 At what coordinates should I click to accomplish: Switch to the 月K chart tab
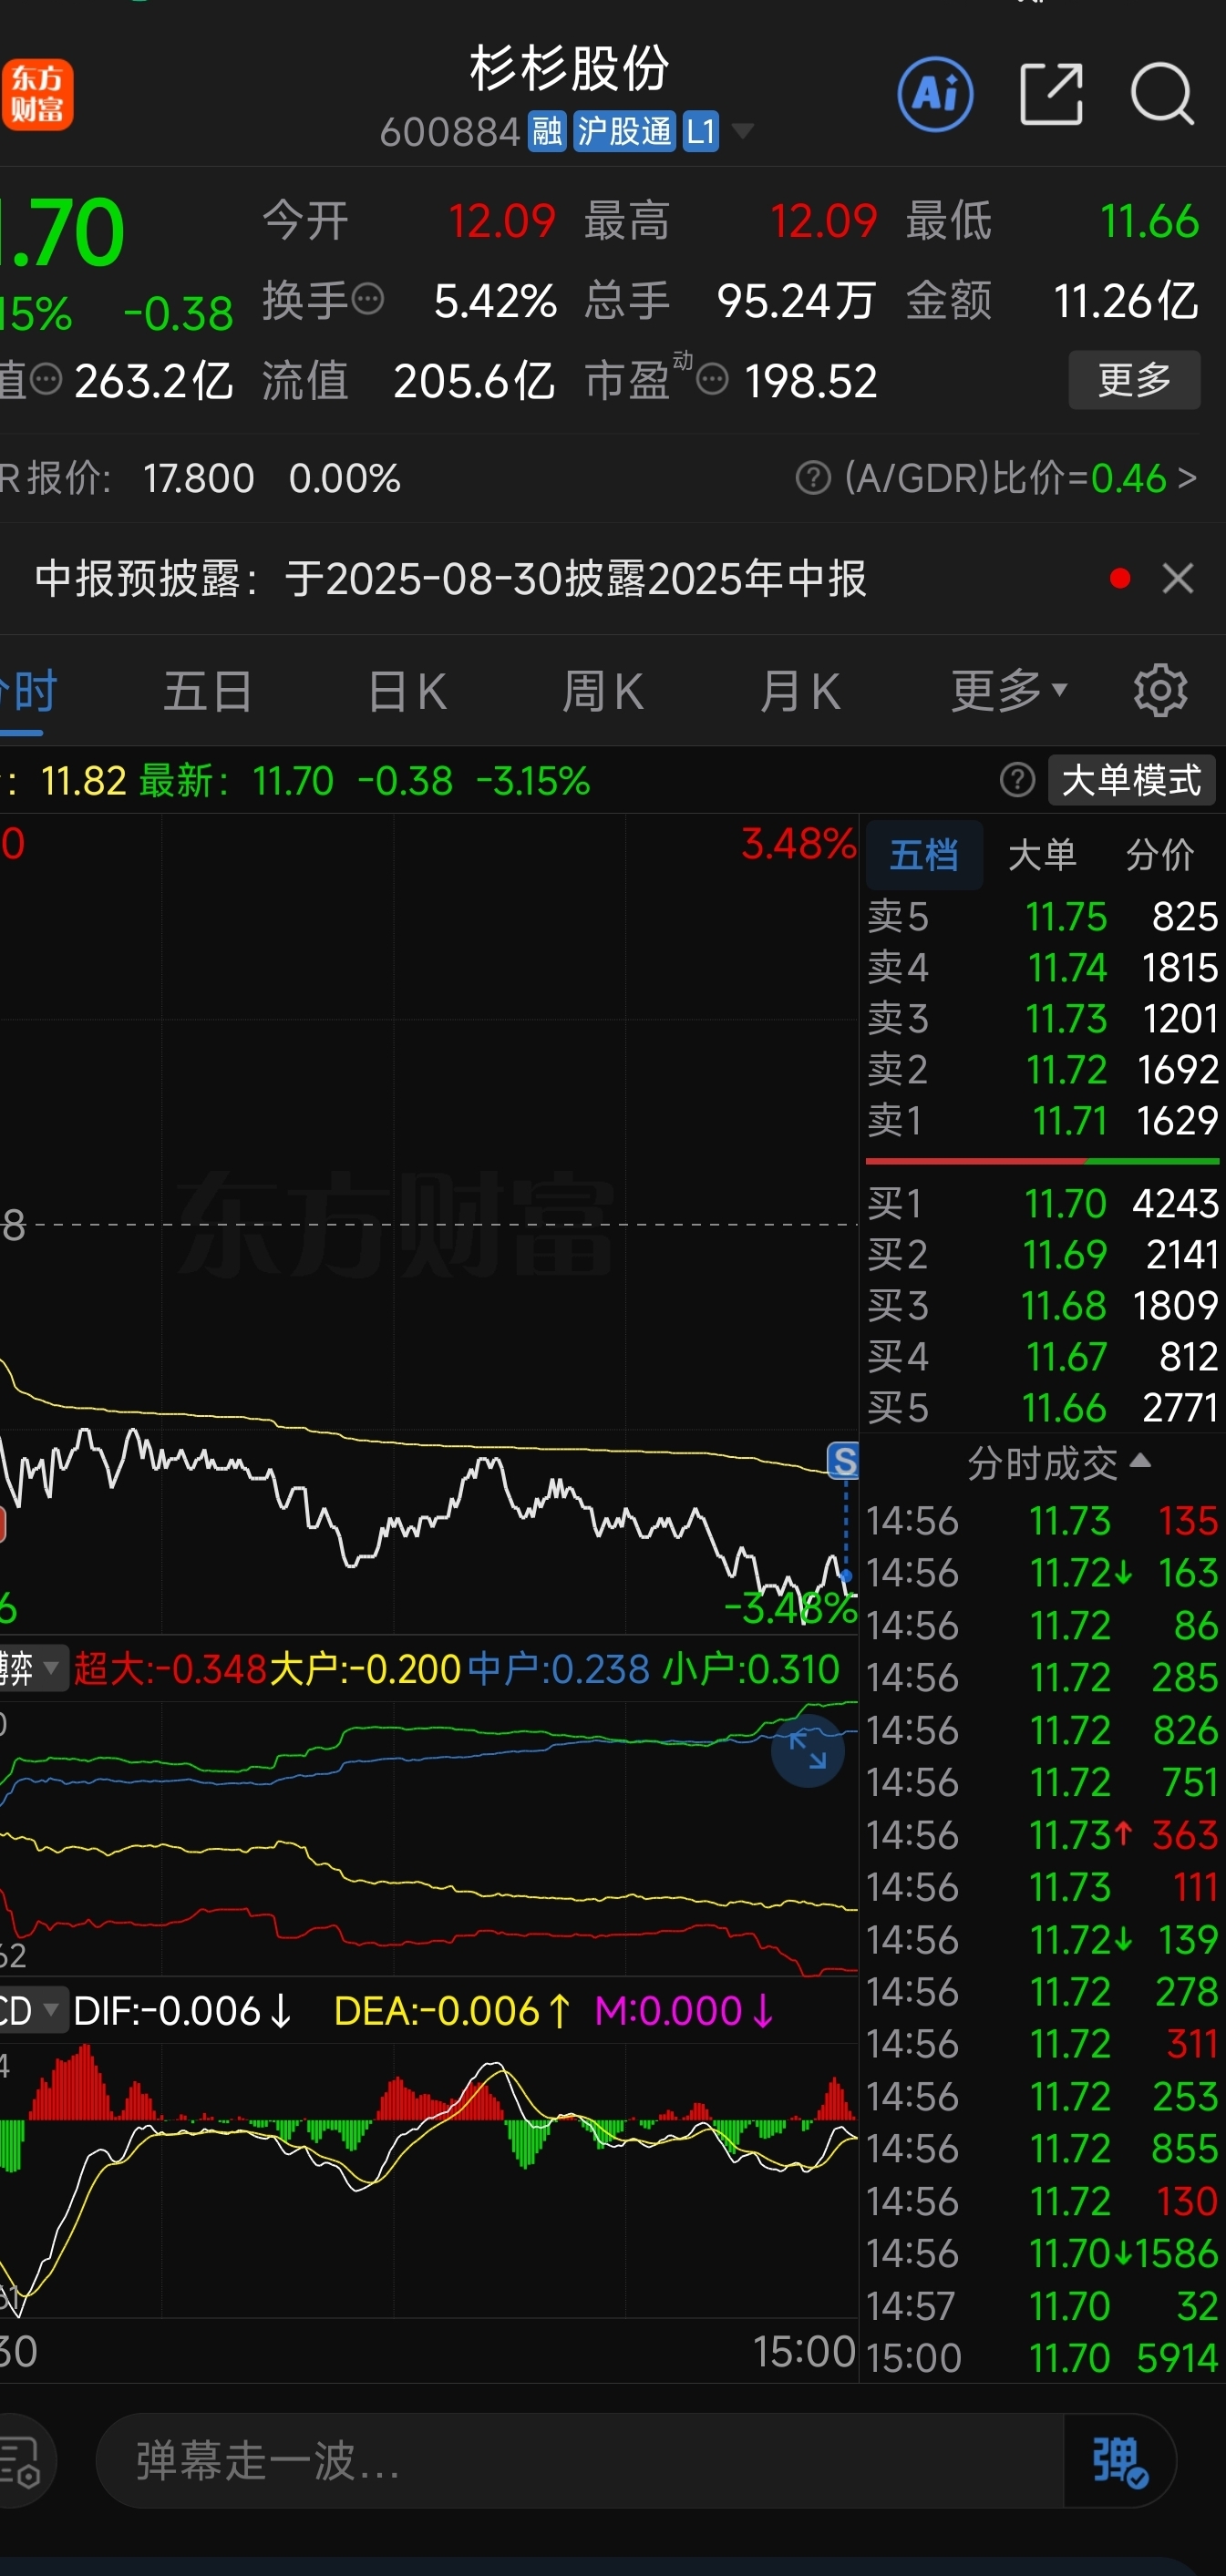[x=800, y=692]
